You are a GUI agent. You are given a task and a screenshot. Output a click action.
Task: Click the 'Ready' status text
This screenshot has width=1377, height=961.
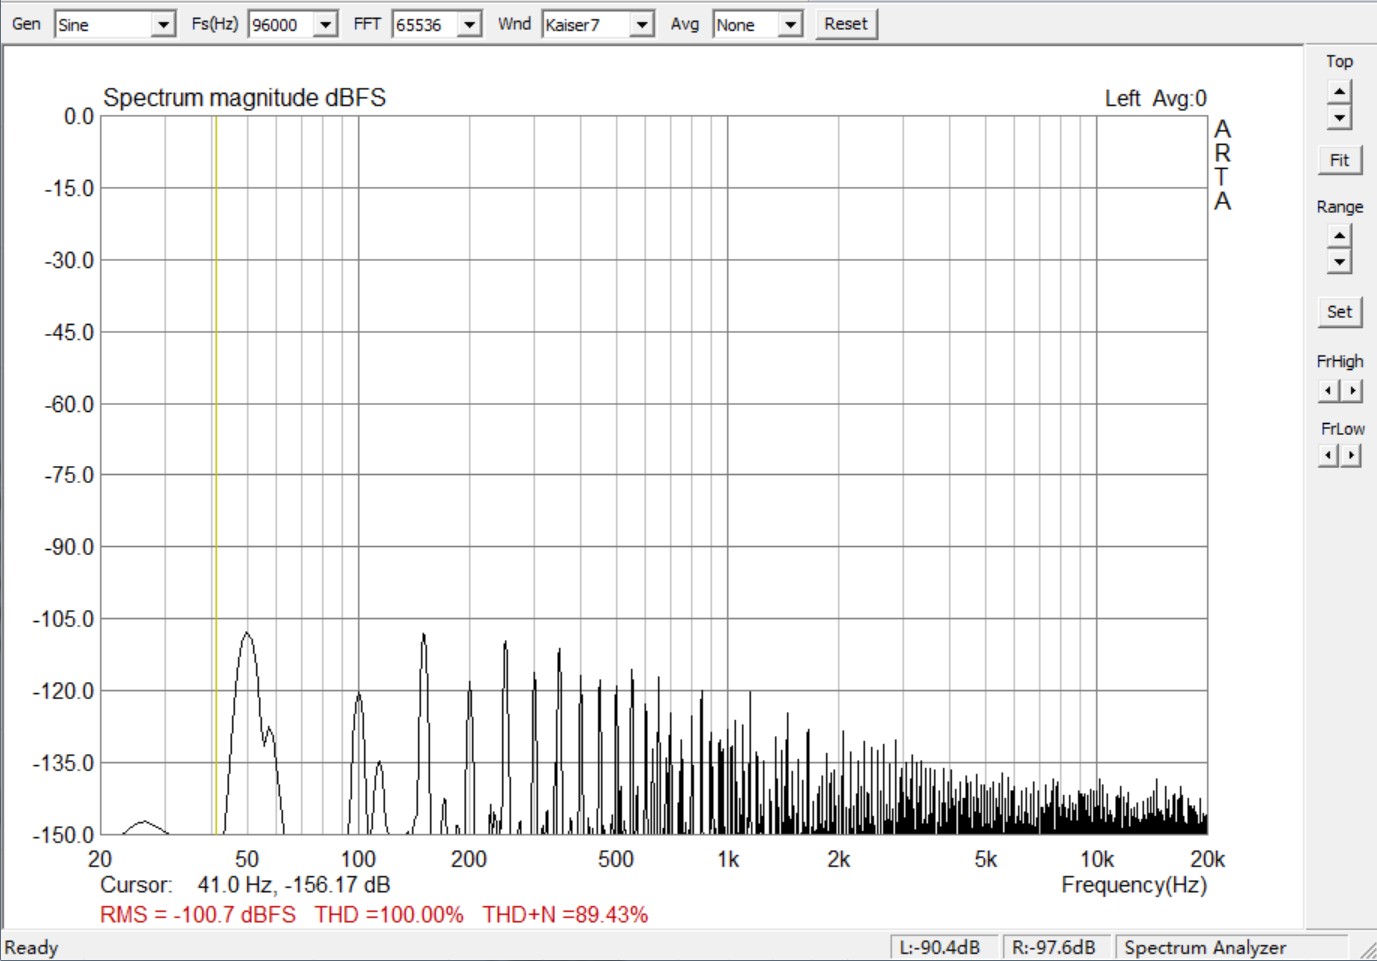[x=31, y=948]
